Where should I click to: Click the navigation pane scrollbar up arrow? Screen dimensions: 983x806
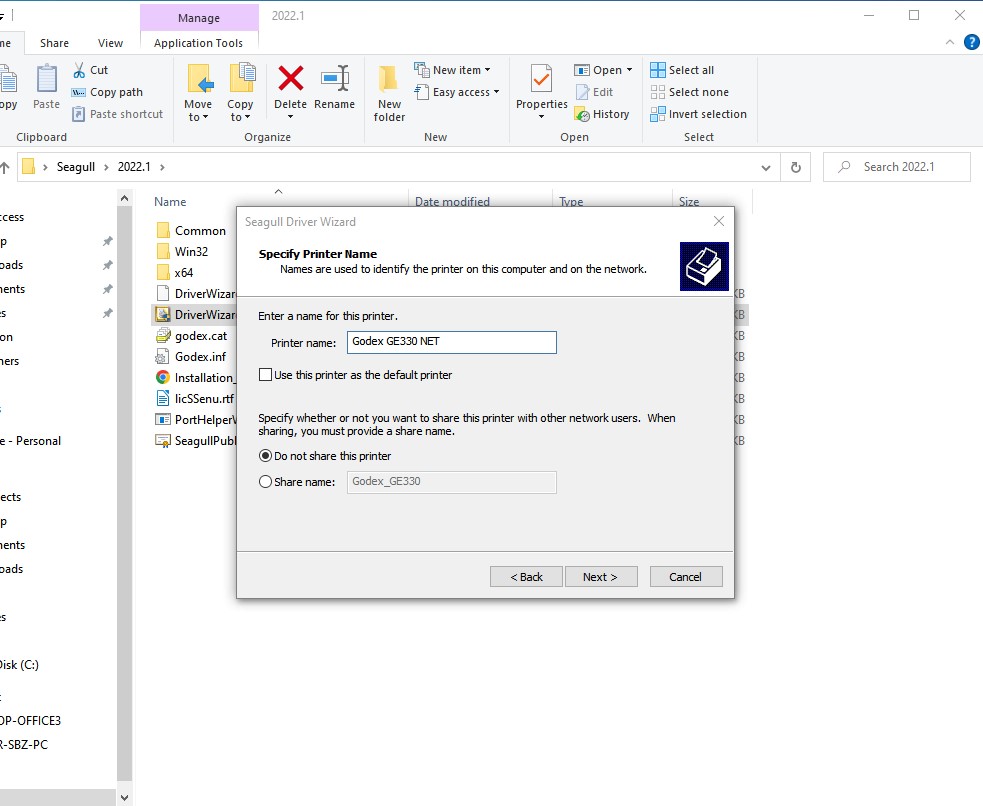(x=124, y=199)
